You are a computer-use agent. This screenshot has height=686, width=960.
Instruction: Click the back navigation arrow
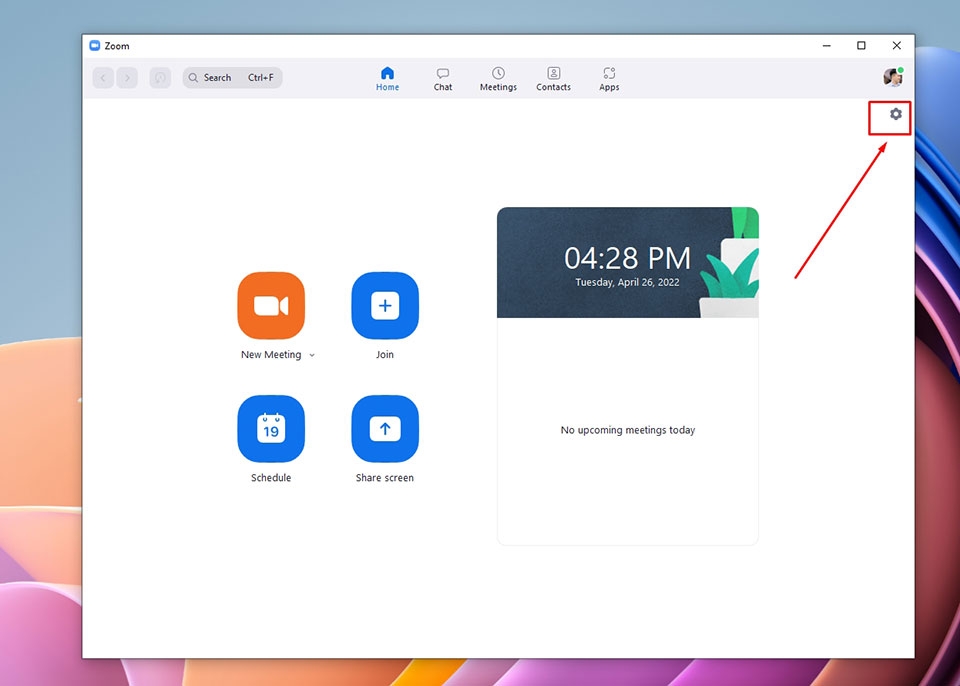(103, 78)
